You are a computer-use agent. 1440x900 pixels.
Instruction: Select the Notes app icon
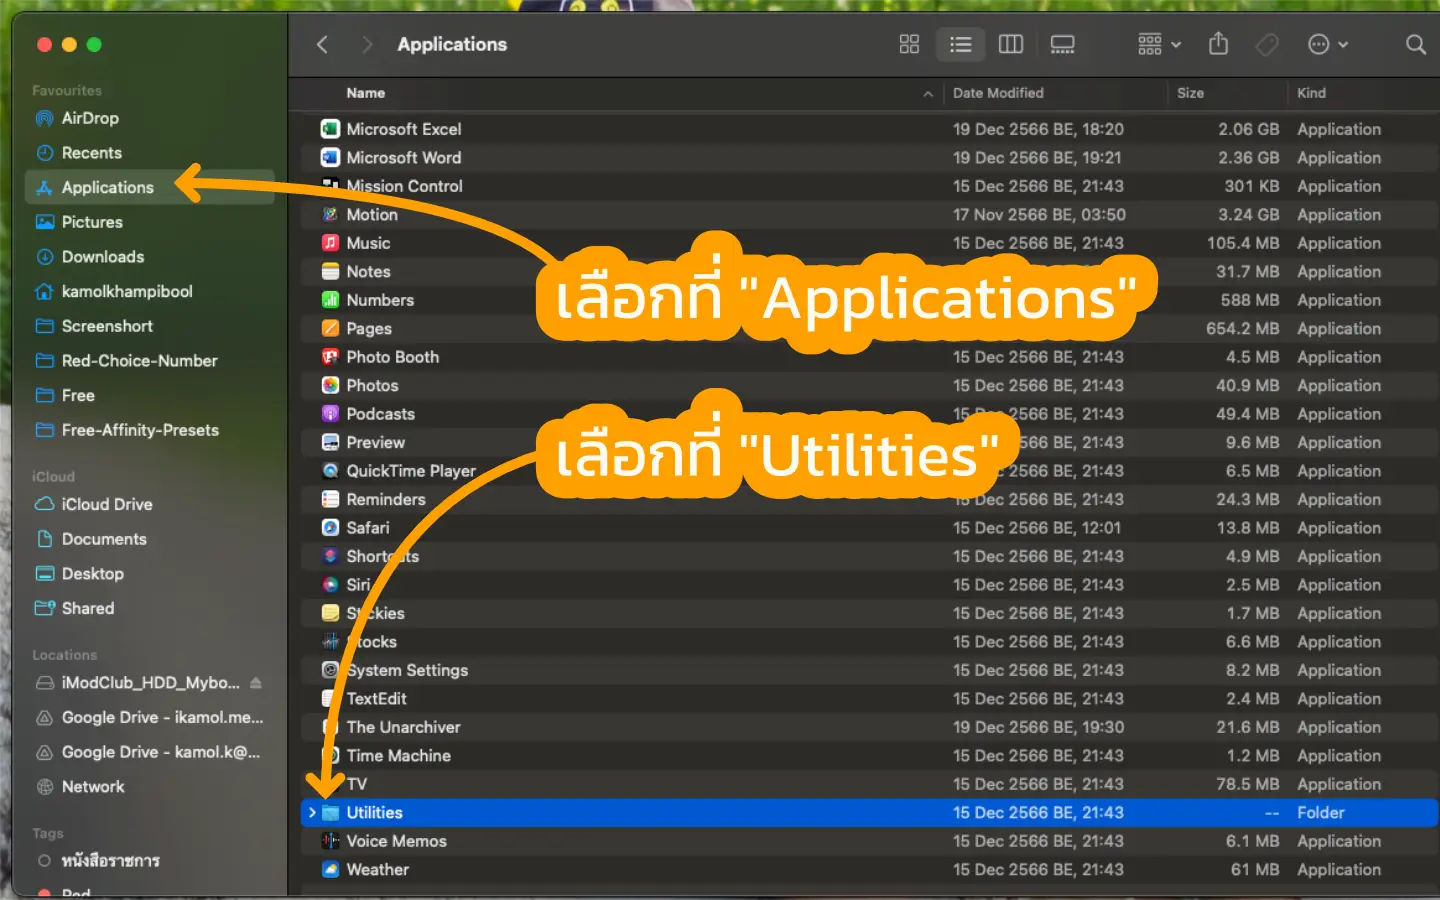(330, 271)
